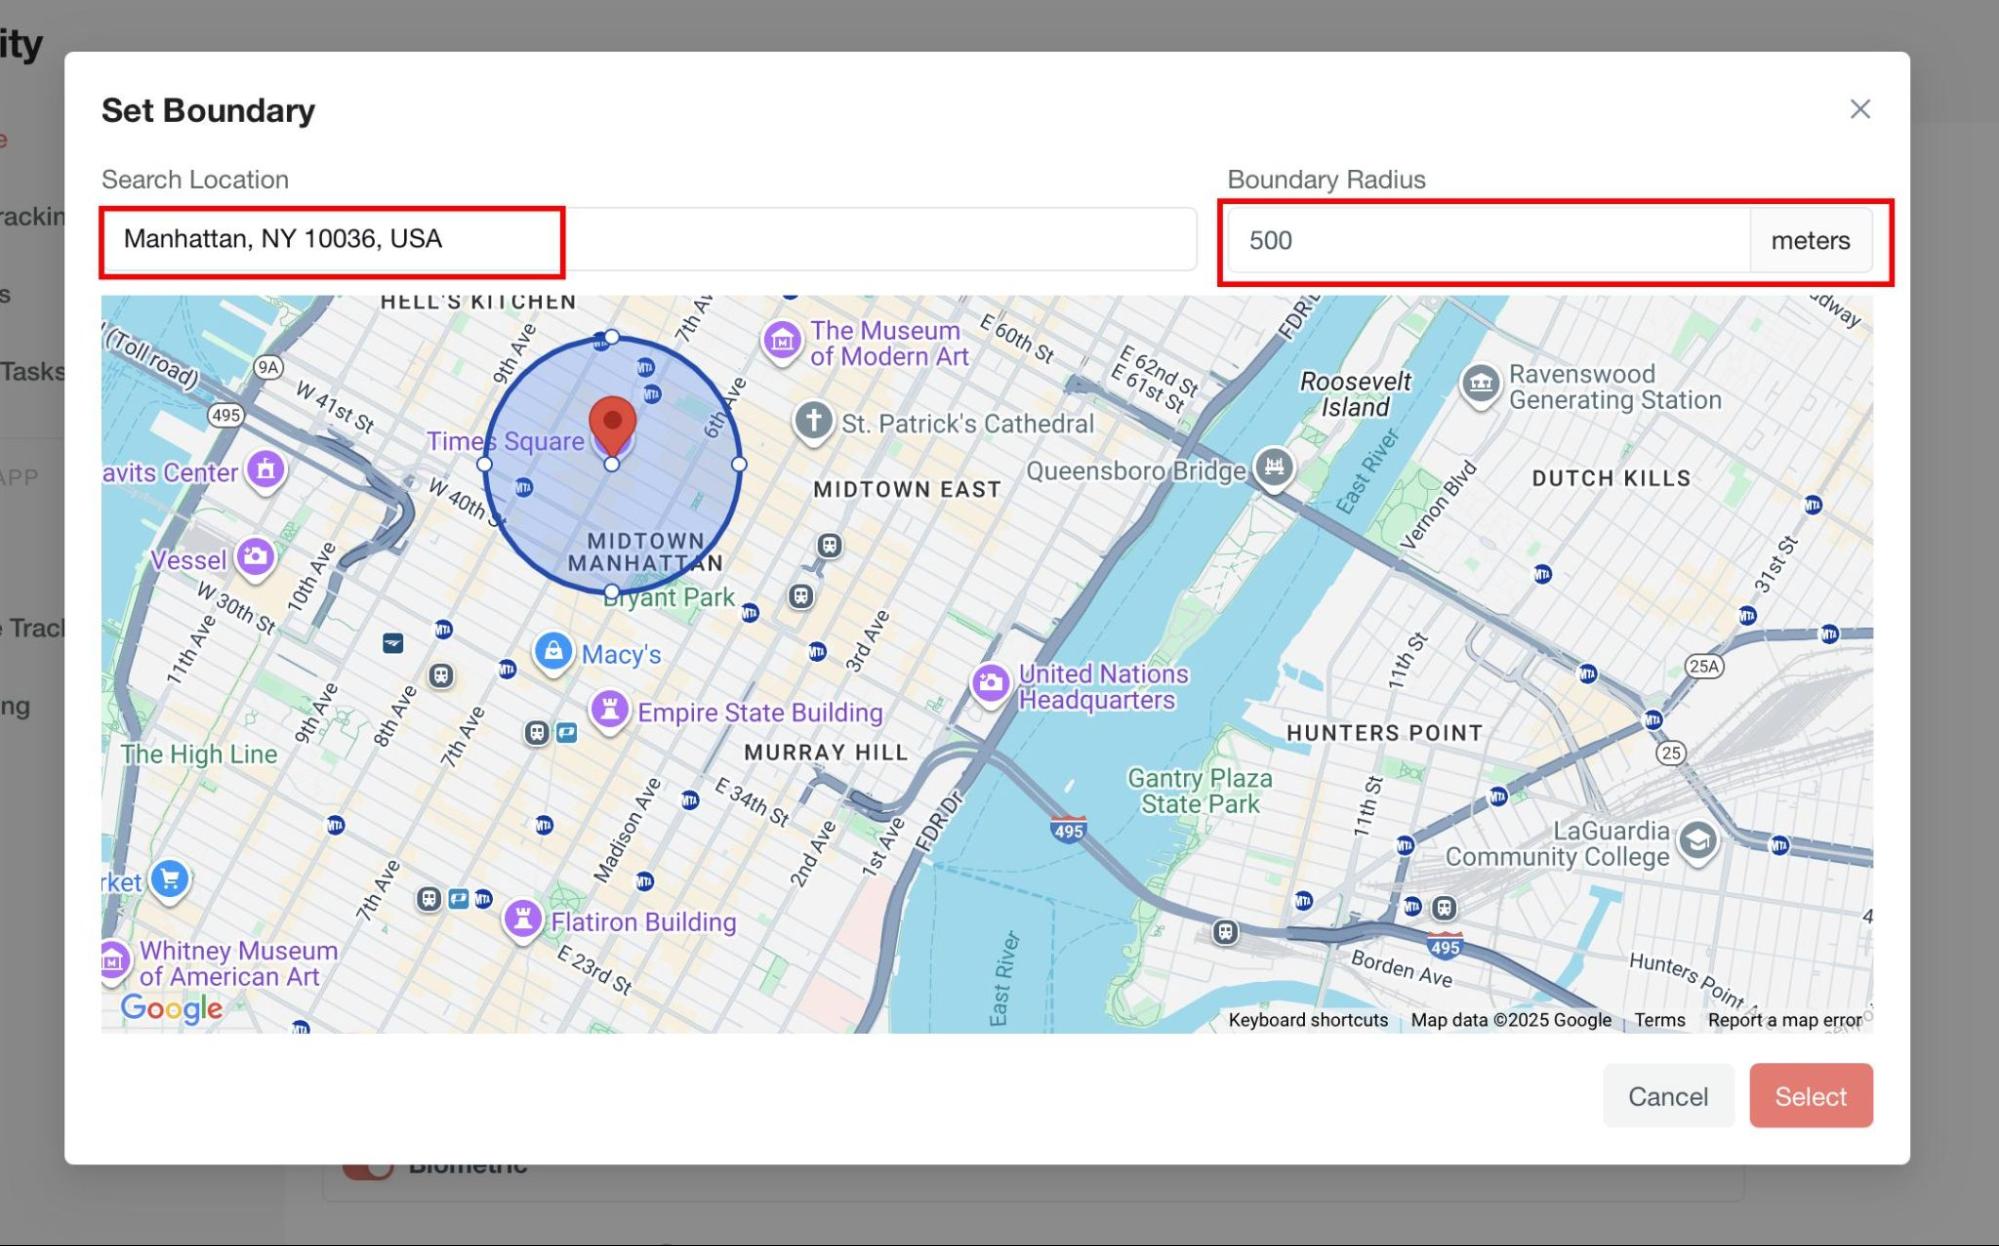Click the red location pin marker
The width and height of the screenshot is (1999, 1246).
pyautogui.click(x=612, y=422)
